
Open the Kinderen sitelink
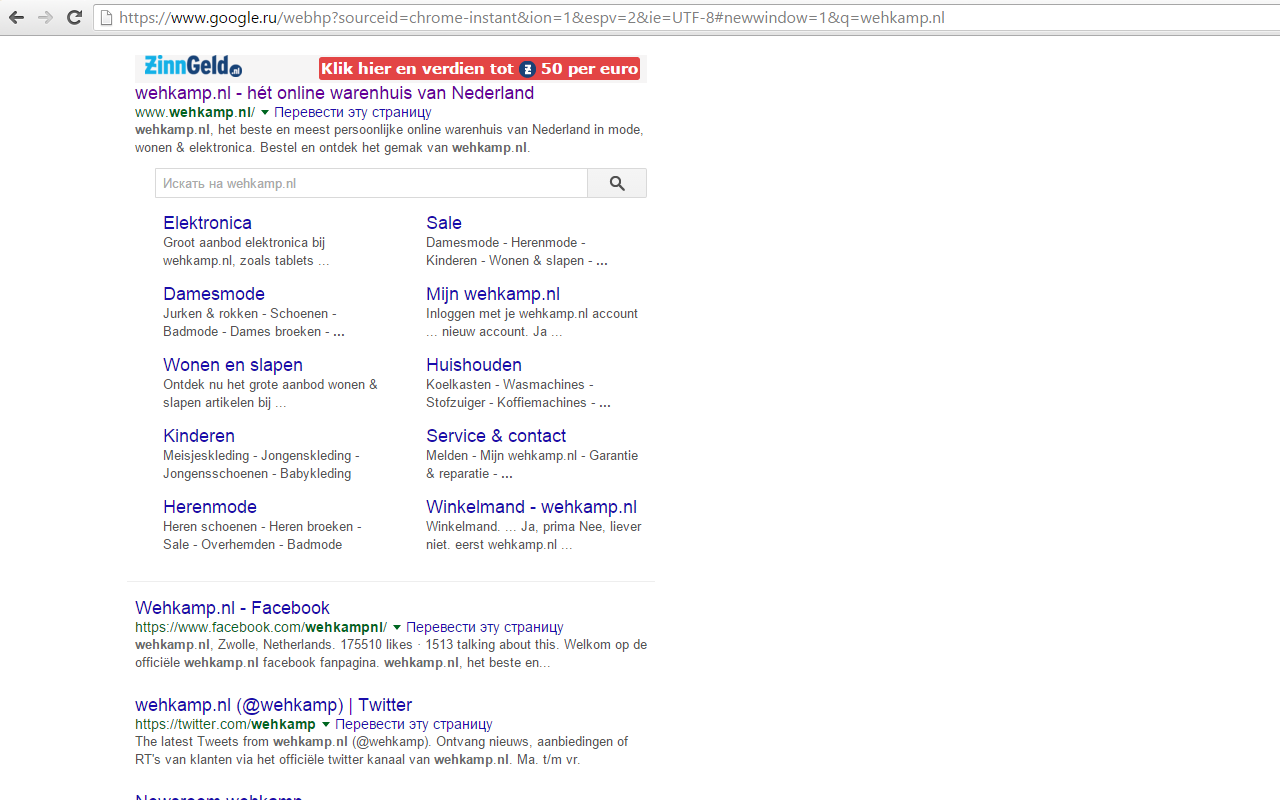tap(199, 436)
